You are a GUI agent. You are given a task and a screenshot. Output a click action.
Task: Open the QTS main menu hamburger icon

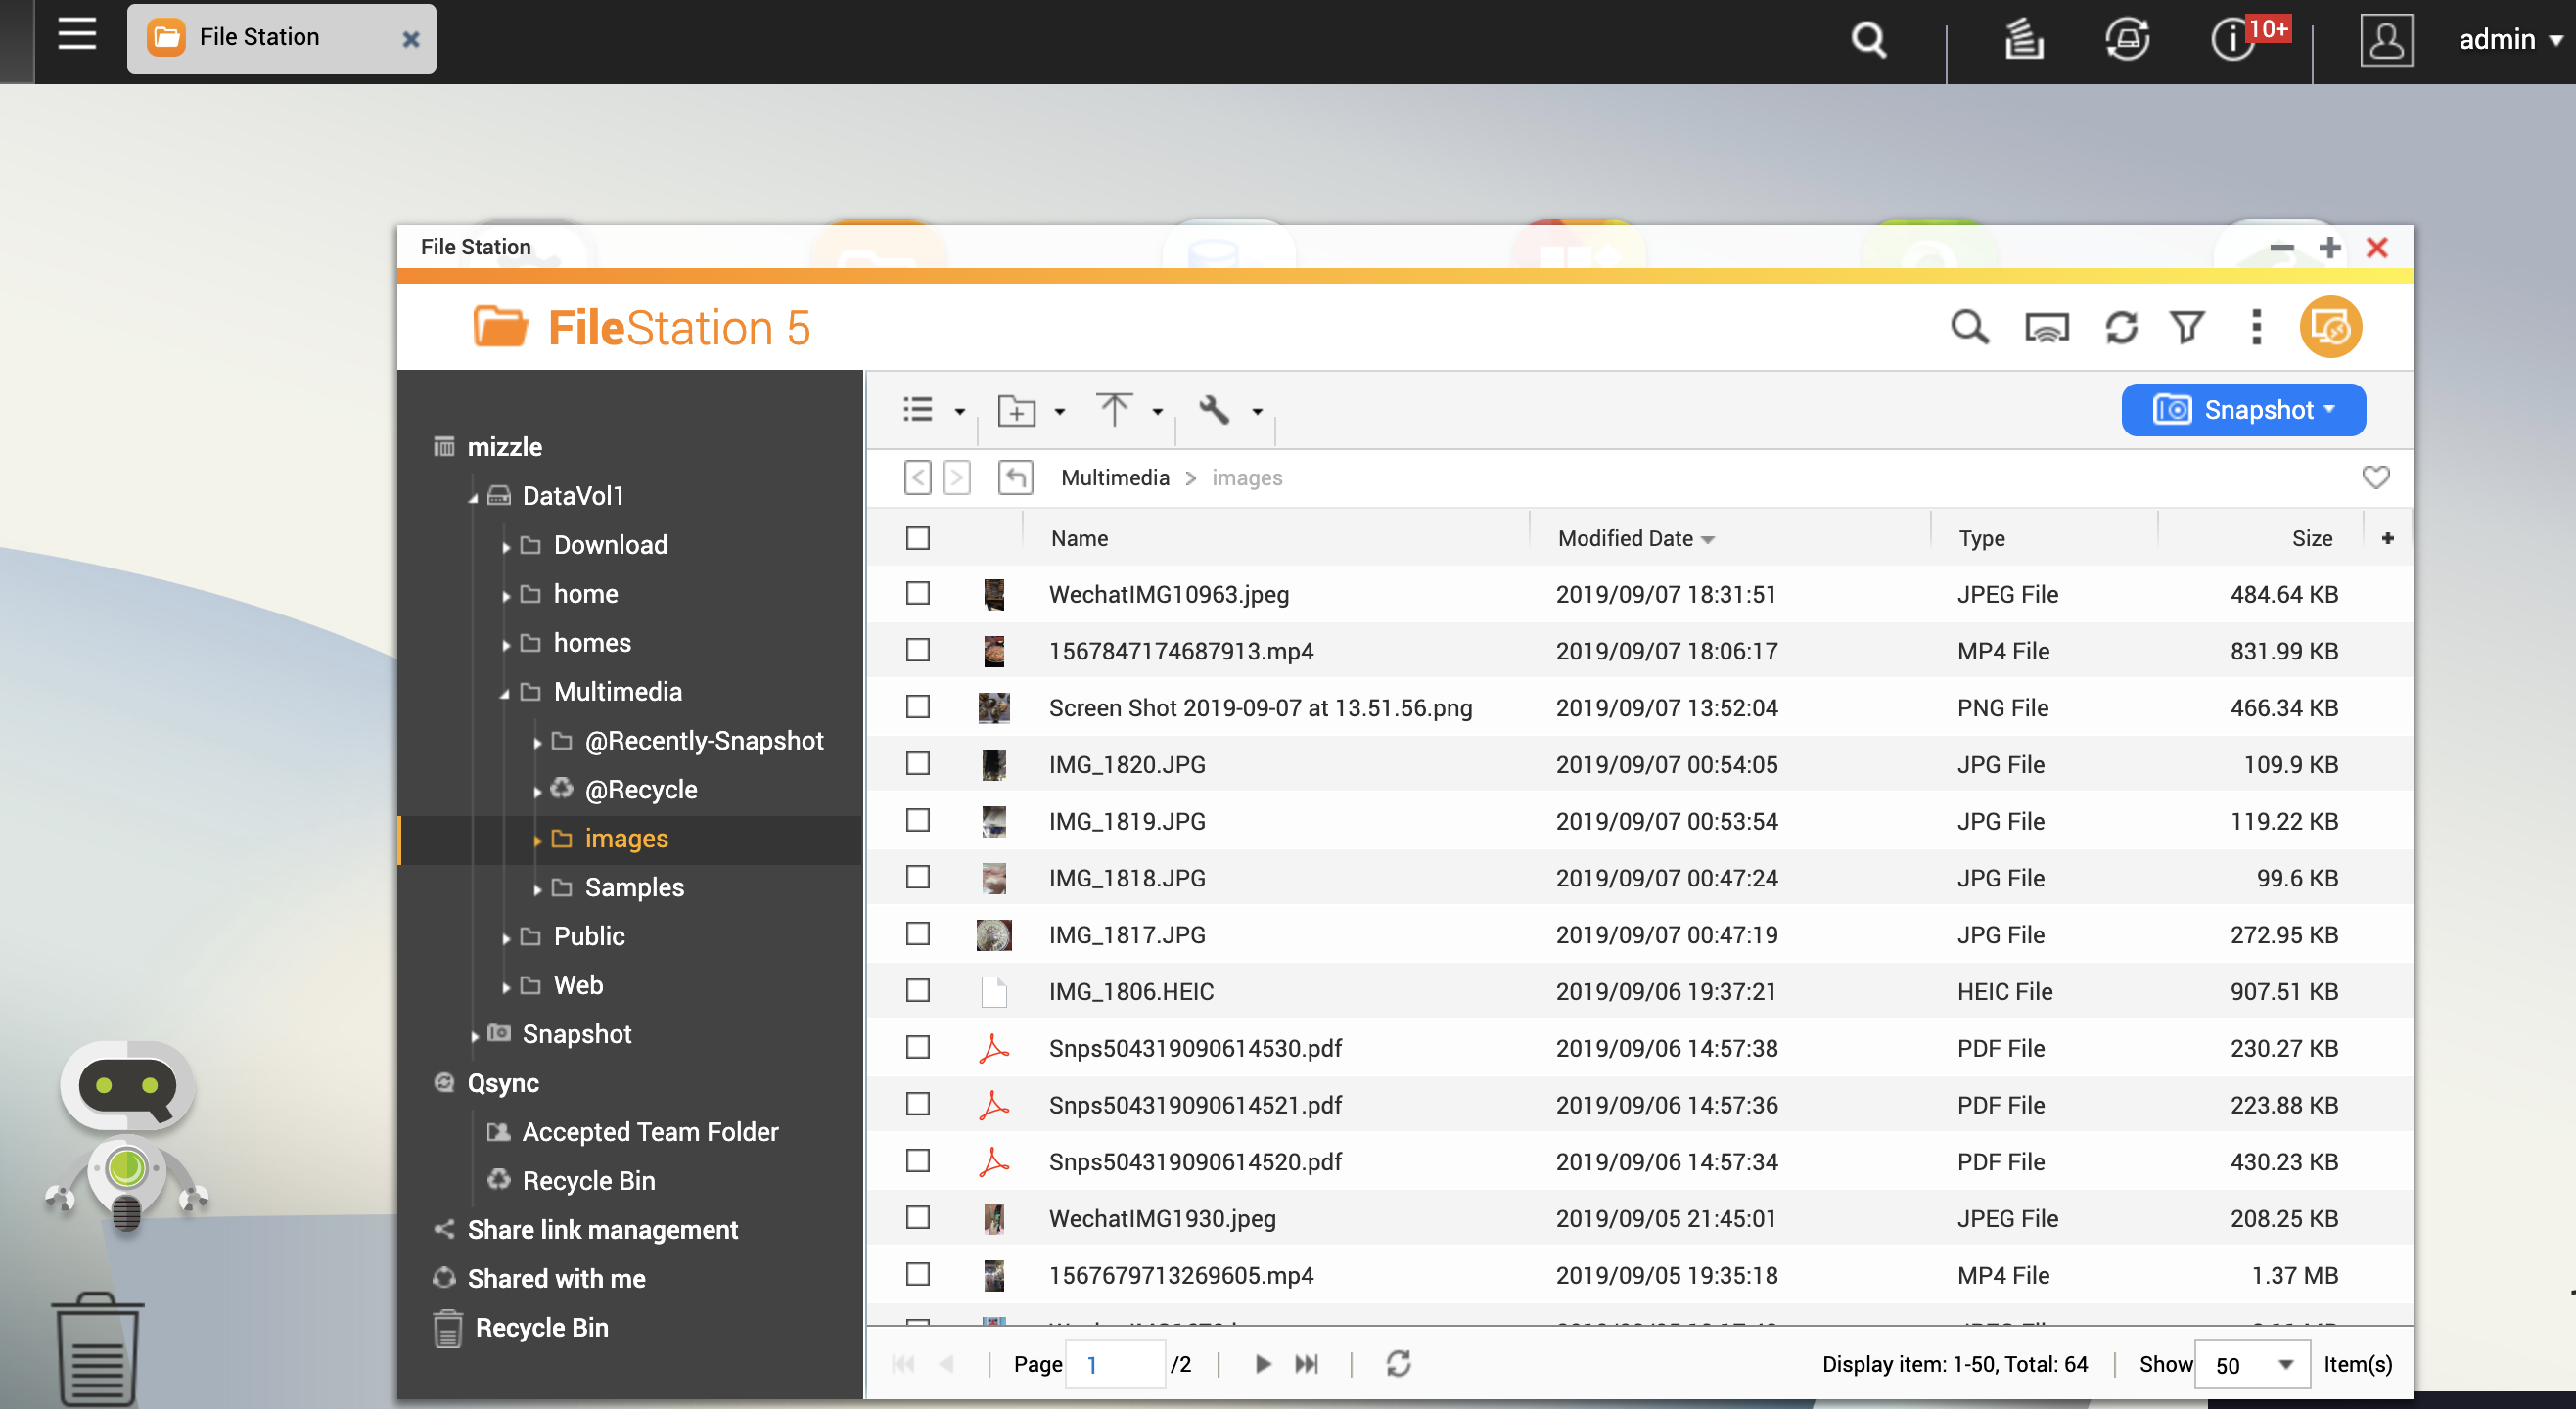click(x=77, y=35)
